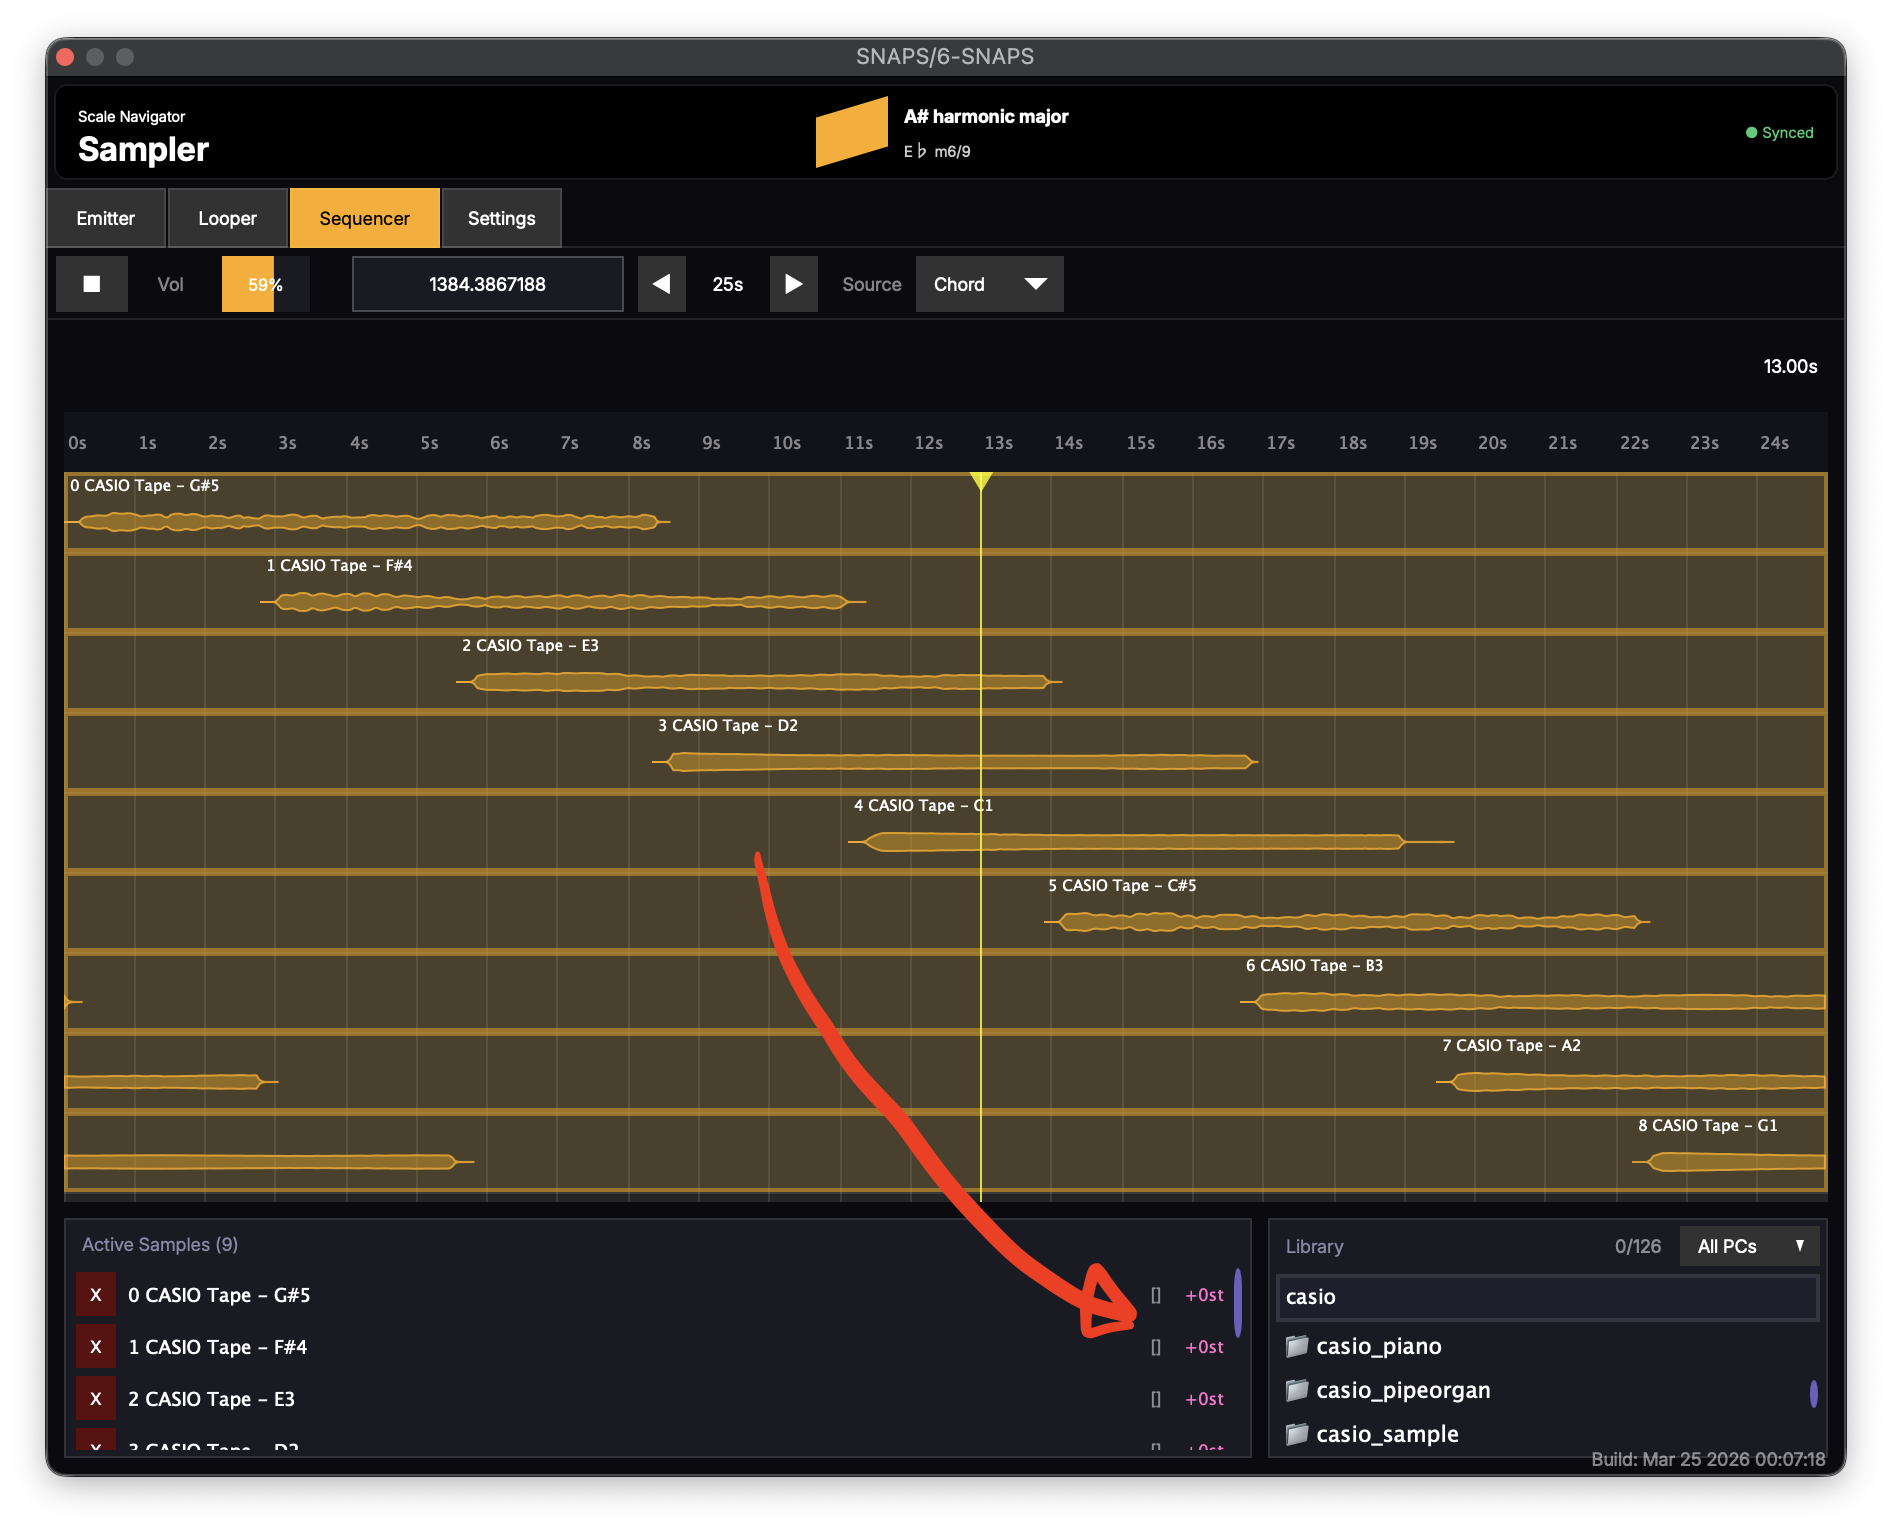
Task: Select the 4 CASIO Tape – C1 waveform clip
Action: 1151,841
